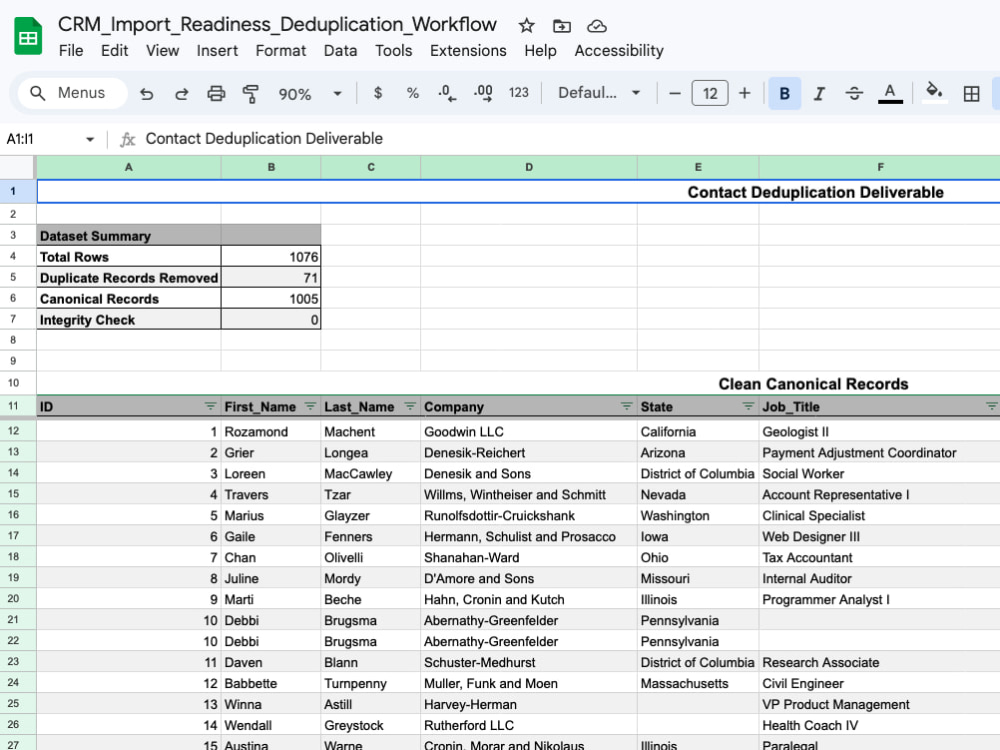Screen dimensions: 1000x750
Task: Click the formula bar text
Action: pyautogui.click(x=264, y=139)
